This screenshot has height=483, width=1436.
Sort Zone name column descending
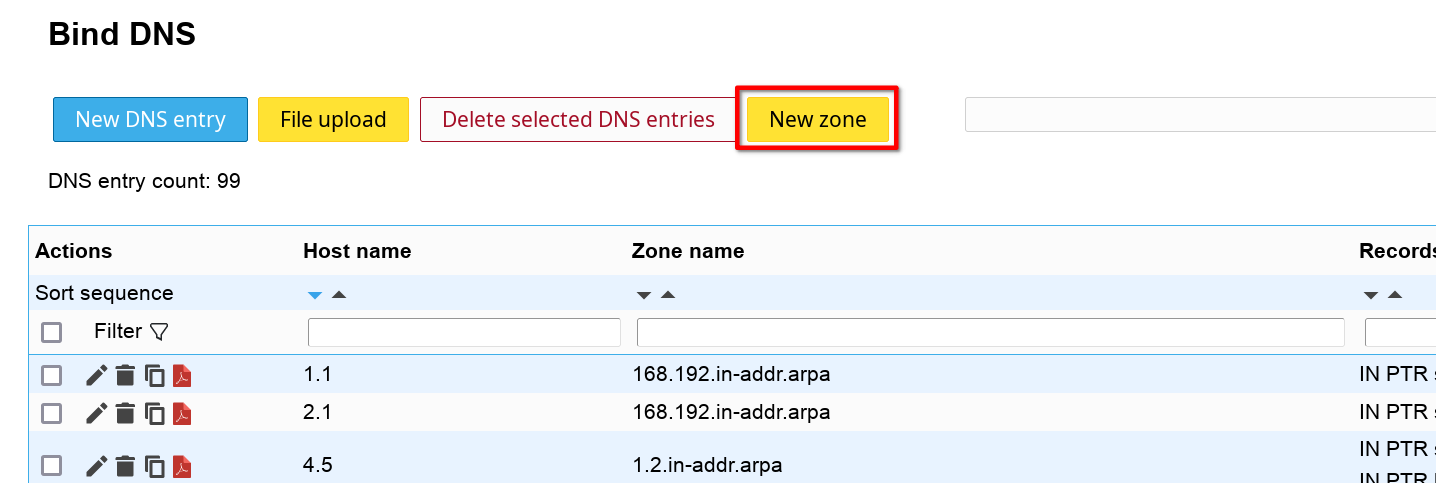pyautogui.click(x=644, y=295)
